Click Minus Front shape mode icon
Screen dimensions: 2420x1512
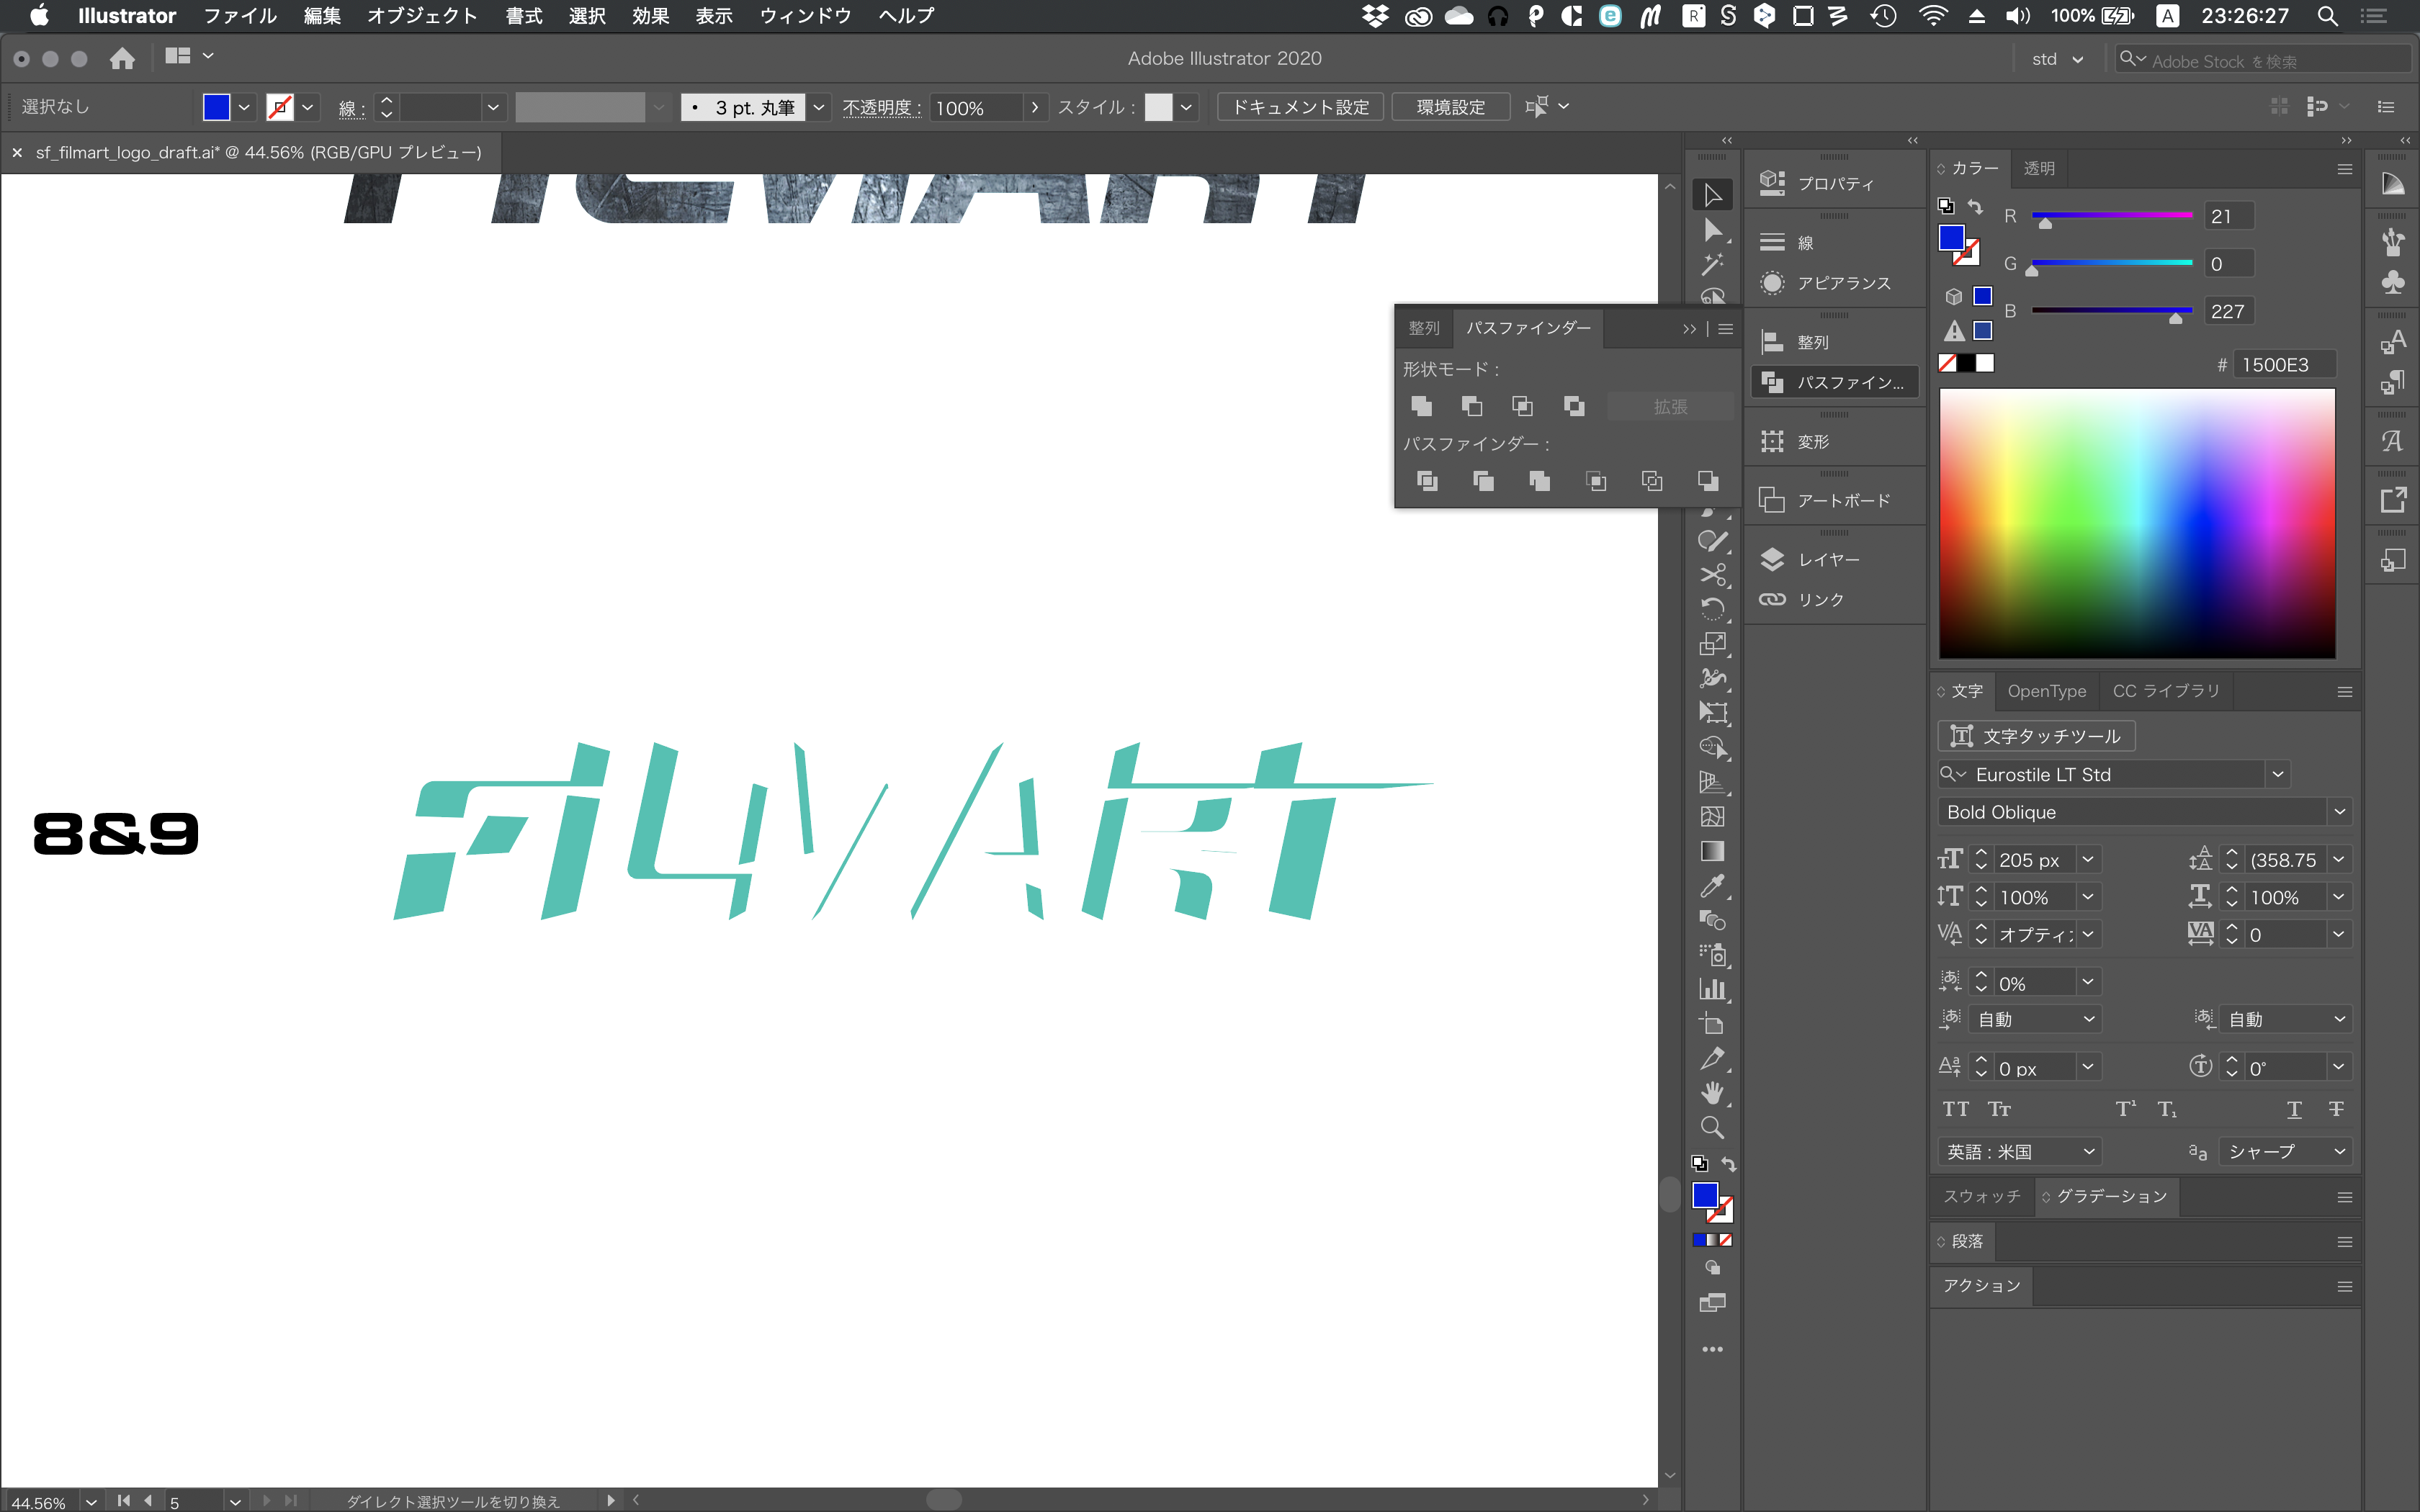point(1472,406)
